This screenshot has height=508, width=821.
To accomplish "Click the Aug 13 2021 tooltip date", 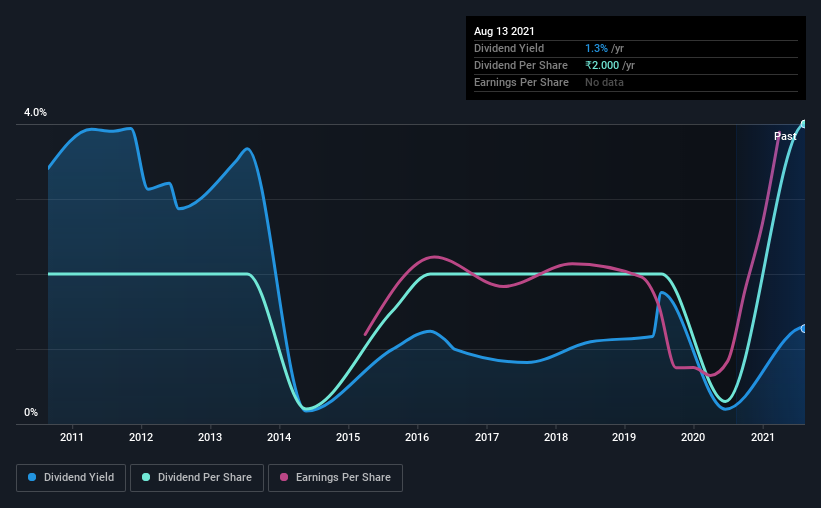I will click(504, 31).
